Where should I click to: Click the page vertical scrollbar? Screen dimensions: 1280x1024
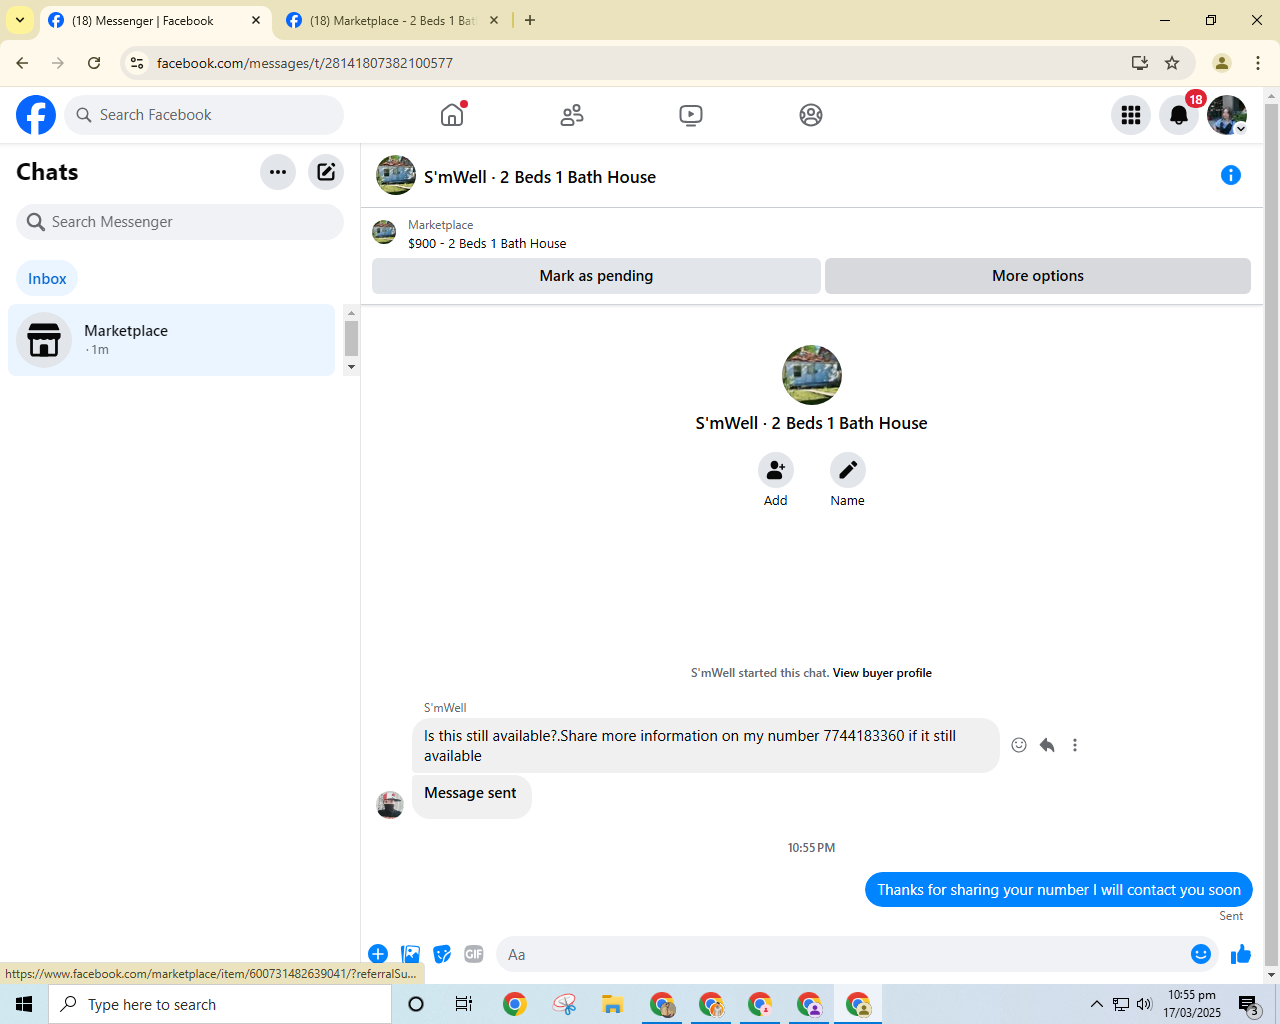click(x=1272, y=535)
